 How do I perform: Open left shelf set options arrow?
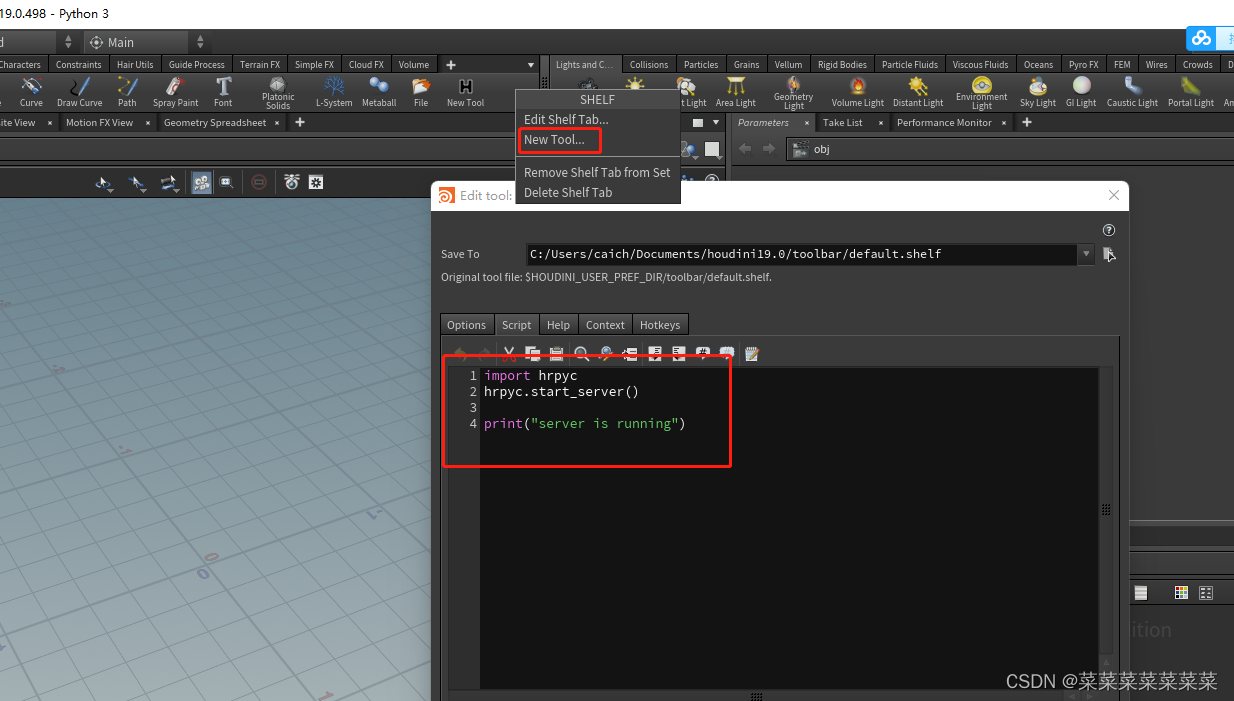(x=531, y=65)
